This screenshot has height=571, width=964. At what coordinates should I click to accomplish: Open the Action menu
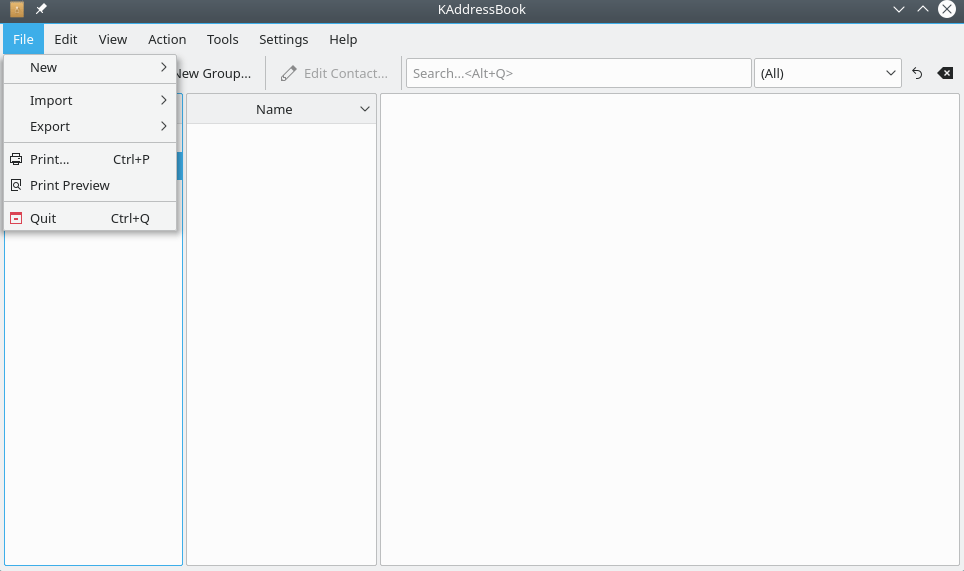(x=167, y=39)
